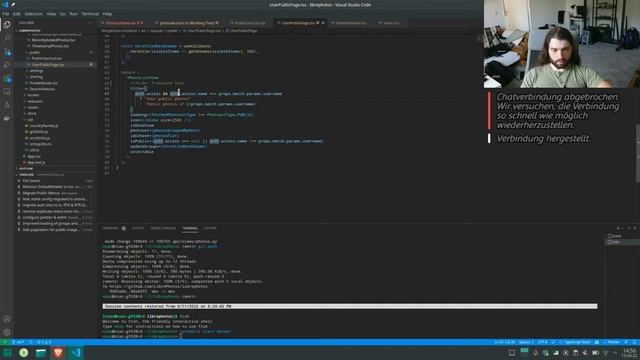Open Explorer panel more actions ellipsis
Viewport: 640px width, 360px height.
click(x=90, y=23)
